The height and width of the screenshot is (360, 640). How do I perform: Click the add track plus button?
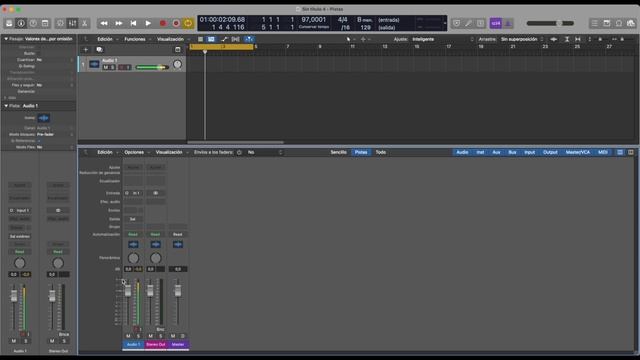pyautogui.click(x=86, y=49)
